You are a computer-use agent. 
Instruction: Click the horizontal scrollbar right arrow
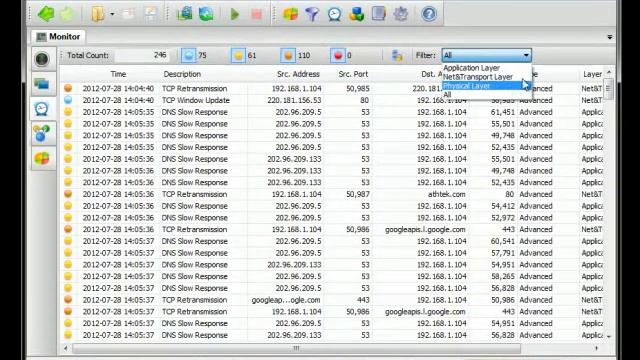[597, 349]
